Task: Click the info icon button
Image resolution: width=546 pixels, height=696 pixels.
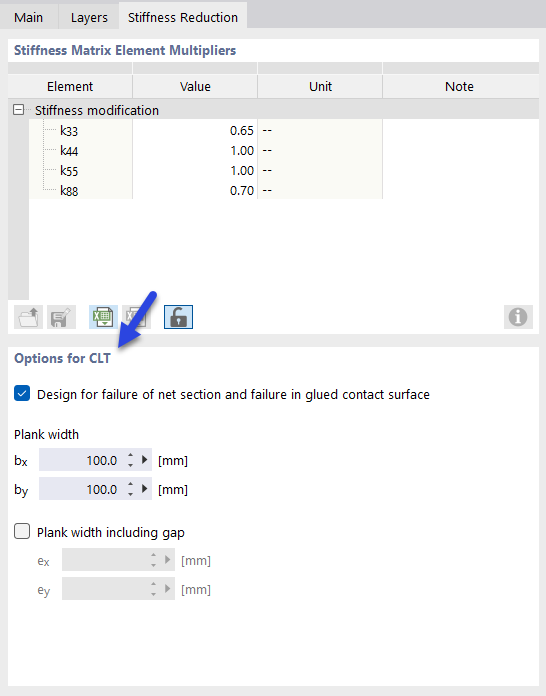Action: pos(518,317)
